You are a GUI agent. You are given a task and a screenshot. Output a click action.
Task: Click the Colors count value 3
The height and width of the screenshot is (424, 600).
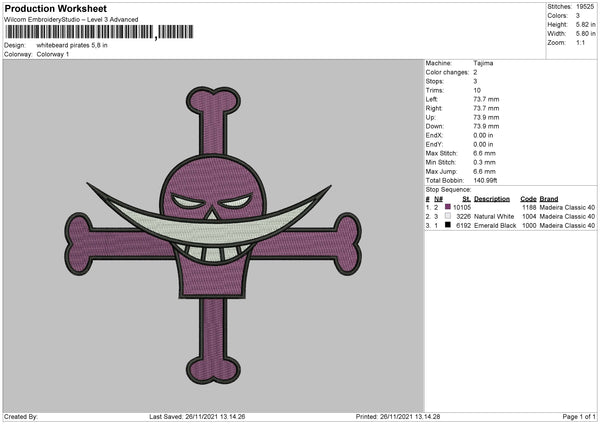click(578, 16)
